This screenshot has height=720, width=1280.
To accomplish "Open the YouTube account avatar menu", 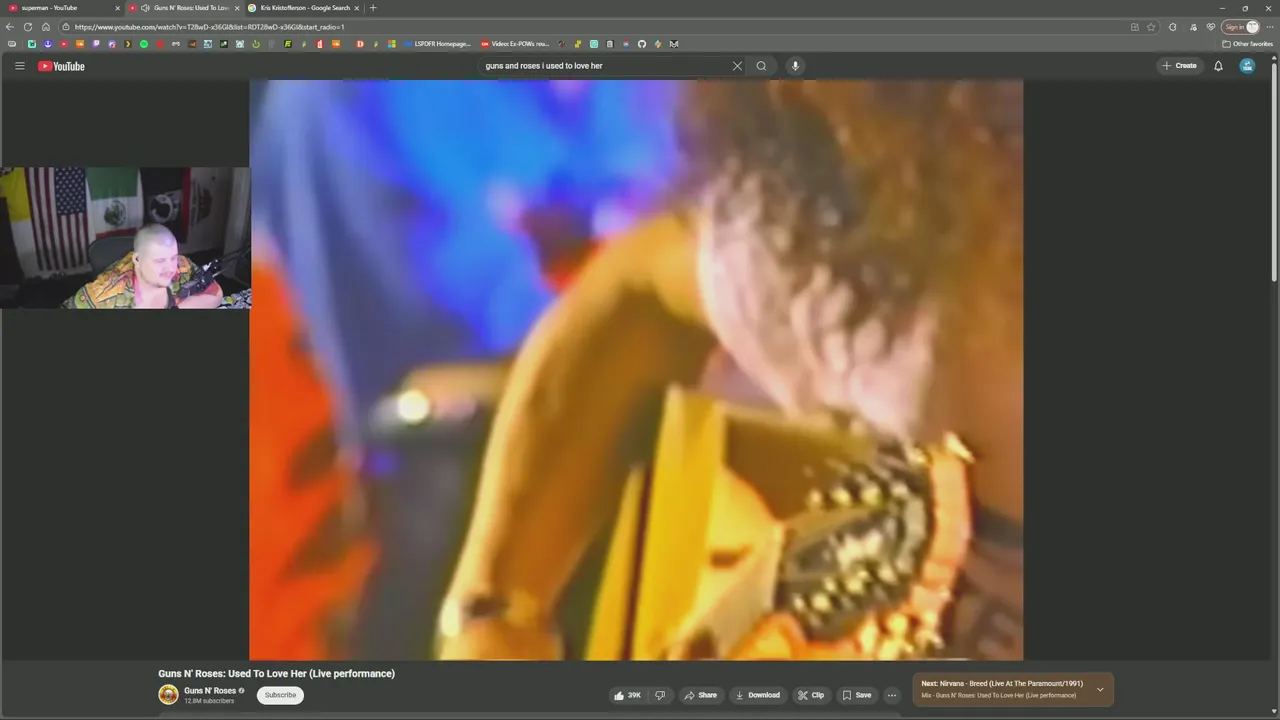I will [1247, 66].
